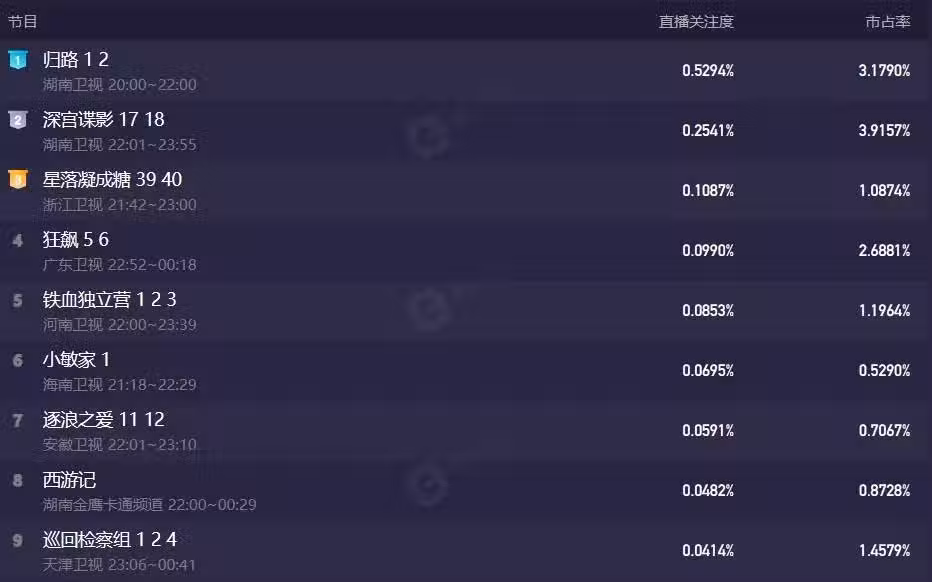This screenshot has width=932, height=582.
Task: Click the 3.9157% market share value
Action: point(884,131)
